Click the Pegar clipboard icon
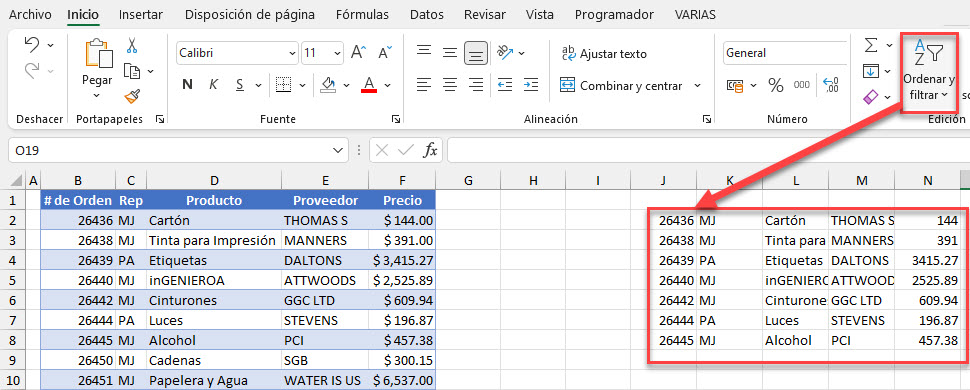The height and width of the screenshot is (390, 970). click(98, 53)
